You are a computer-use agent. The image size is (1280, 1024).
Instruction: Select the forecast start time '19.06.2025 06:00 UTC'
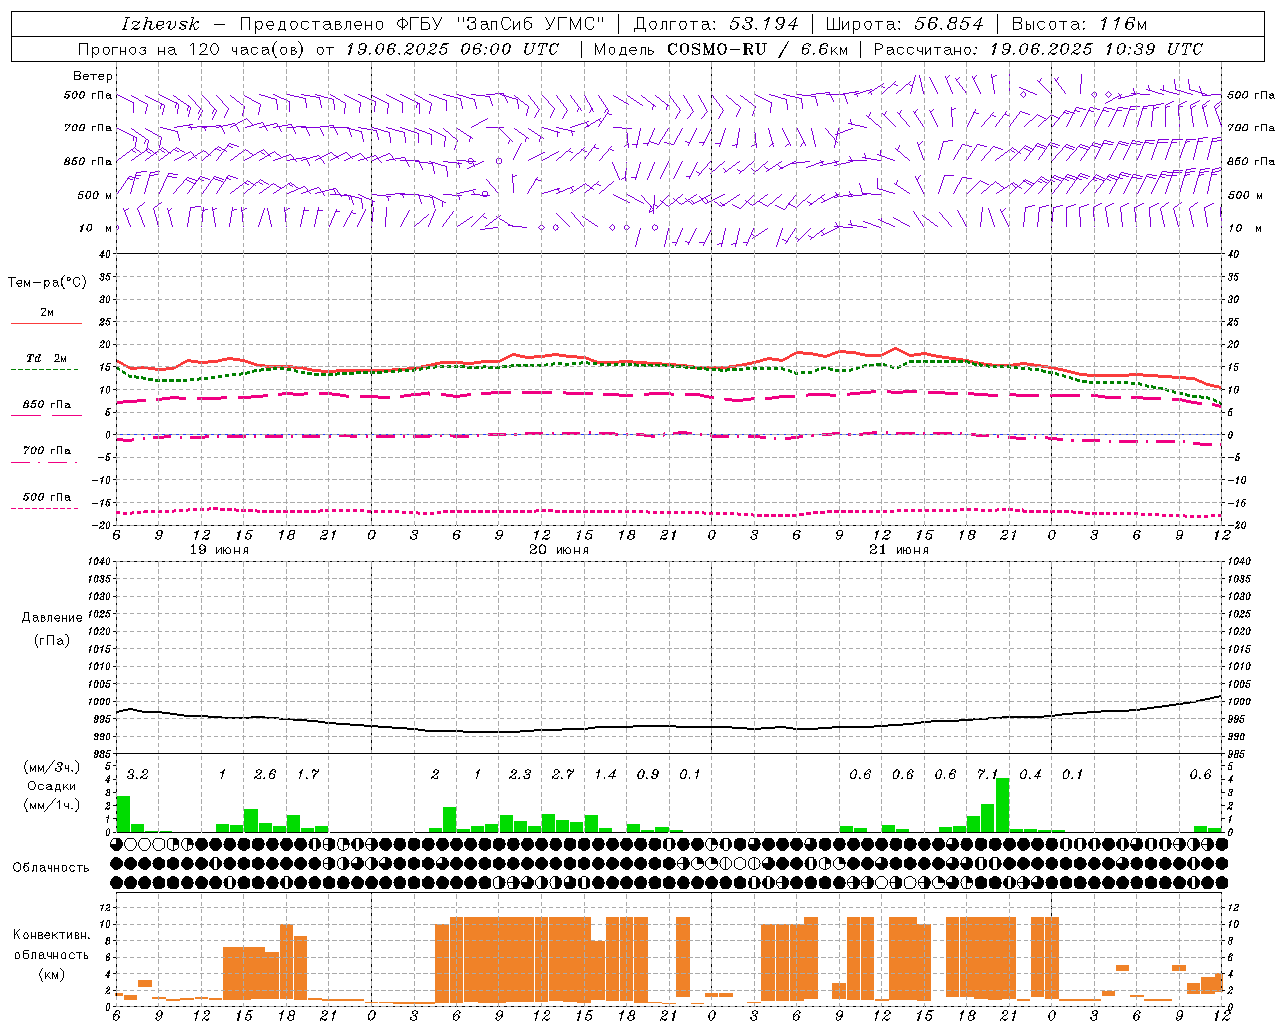coord(452,49)
